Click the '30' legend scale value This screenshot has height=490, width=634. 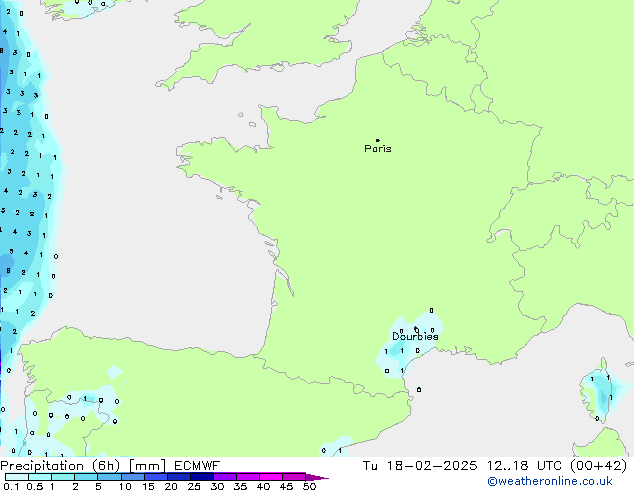coord(217,486)
